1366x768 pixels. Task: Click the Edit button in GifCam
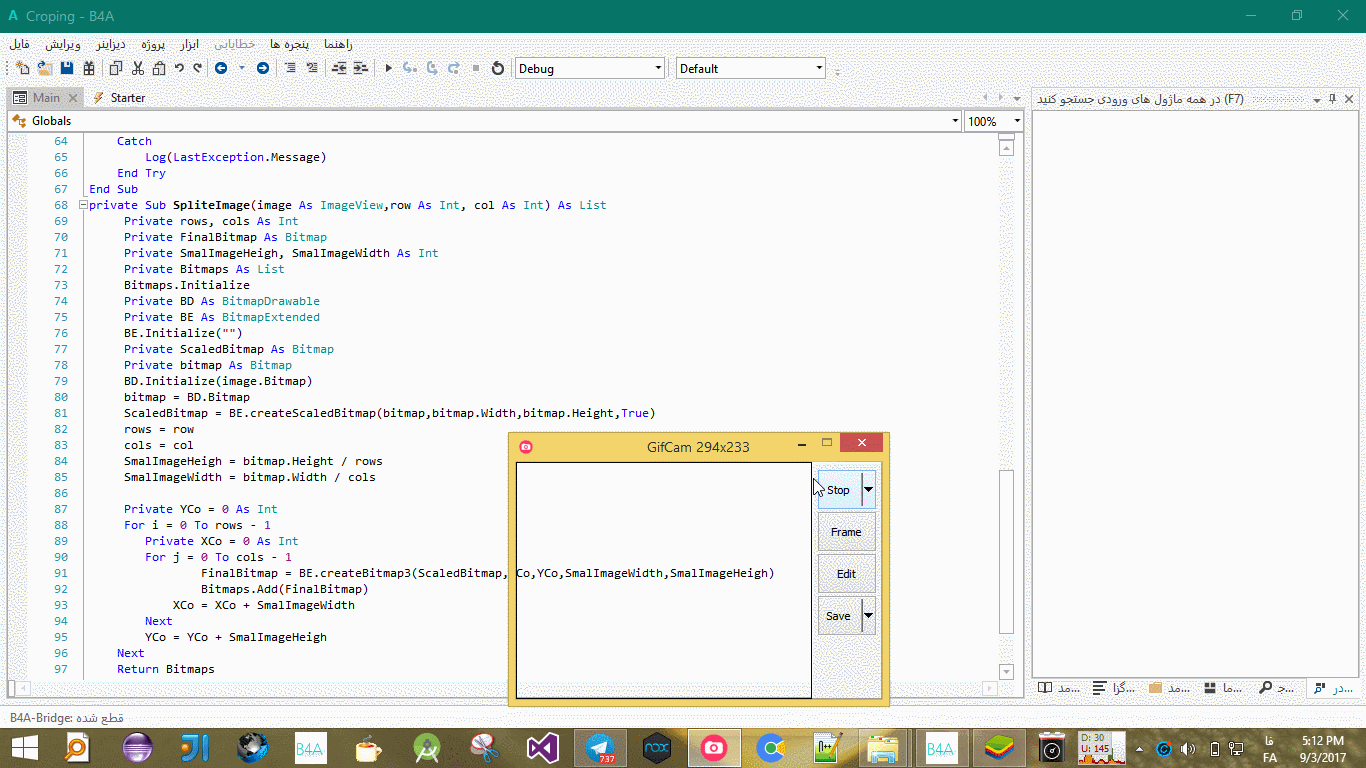(846, 574)
